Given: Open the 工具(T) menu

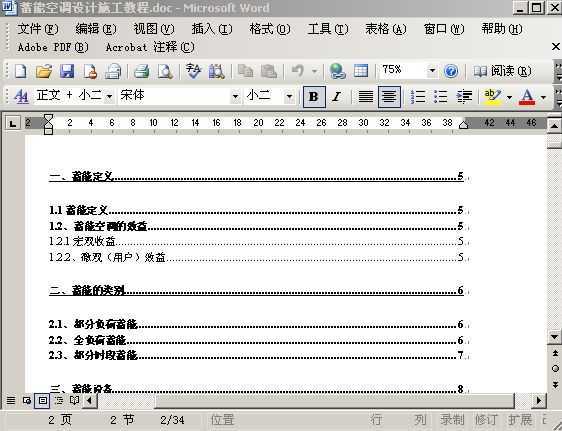Looking at the screenshot, I should click(x=328, y=29).
